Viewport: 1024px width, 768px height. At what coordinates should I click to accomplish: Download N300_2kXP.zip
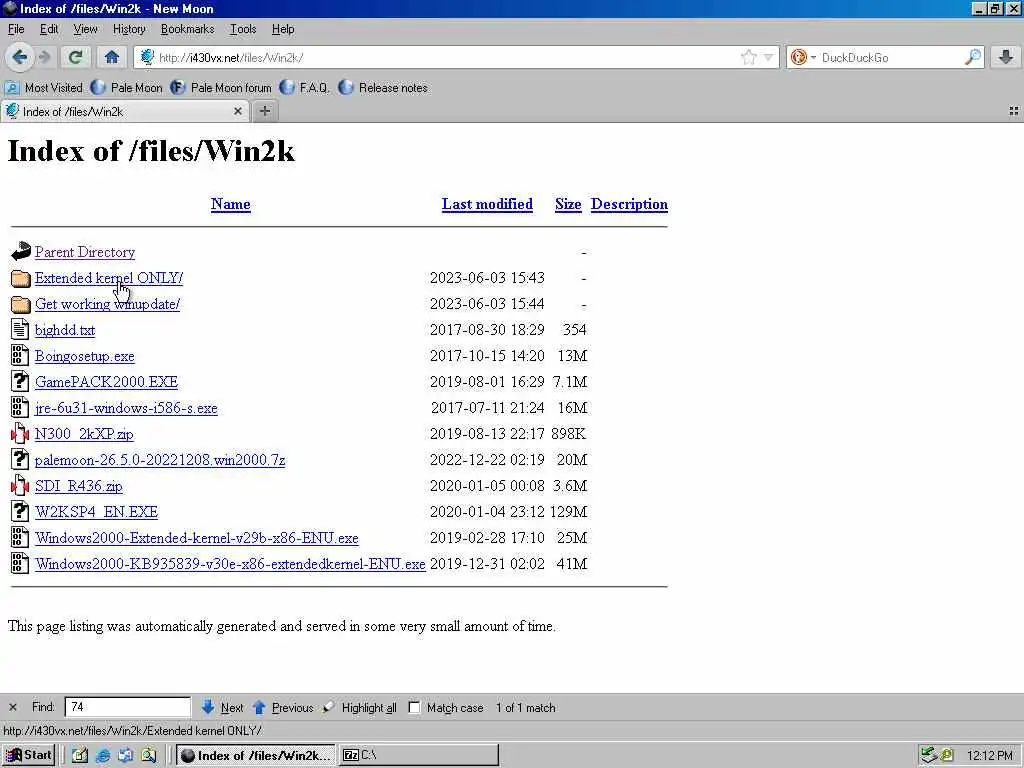coord(84,434)
